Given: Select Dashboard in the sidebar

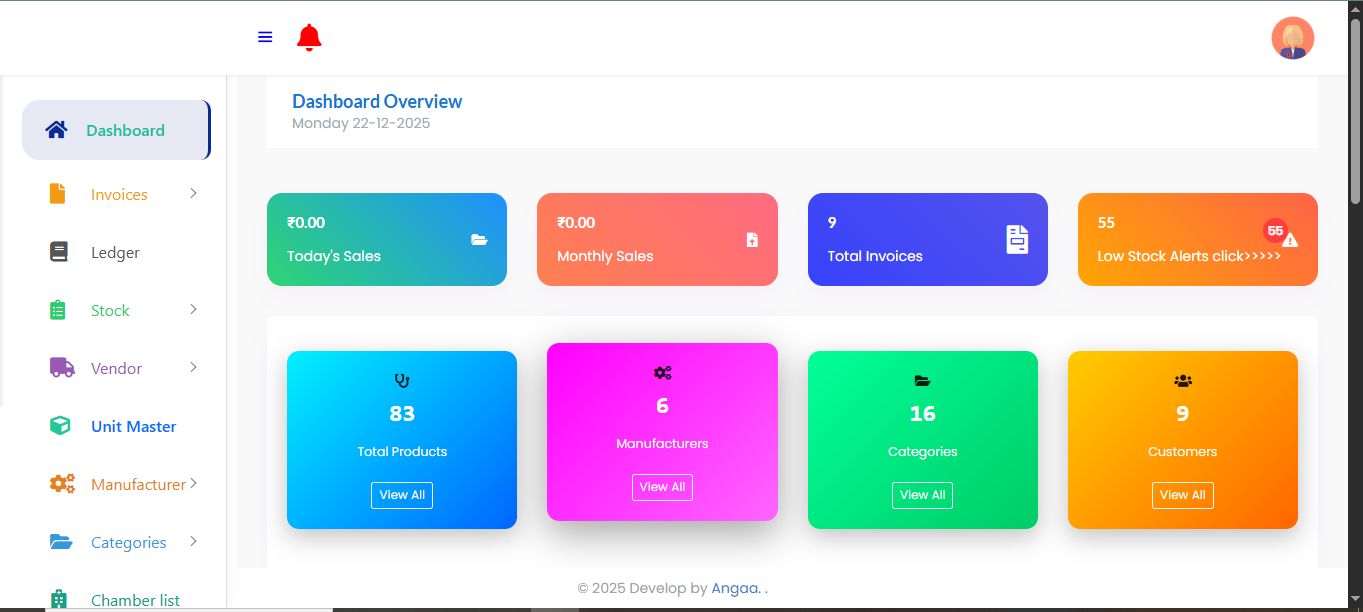Looking at the screenshot, I should click(125, 131).
